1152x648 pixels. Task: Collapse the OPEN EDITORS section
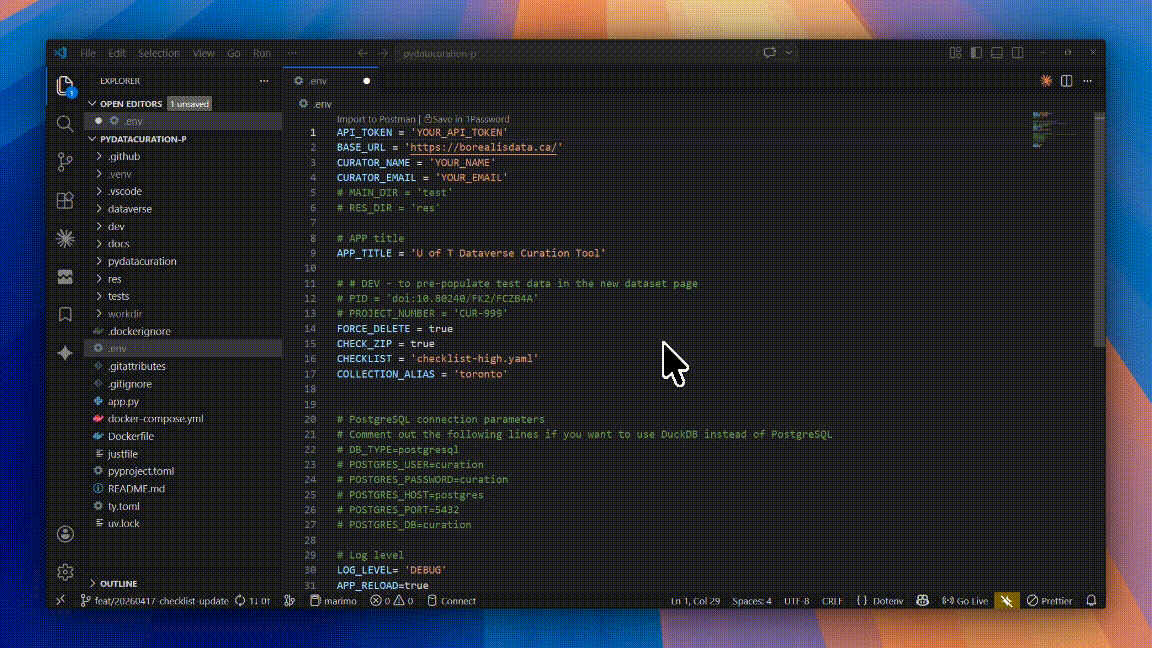point(130,104)
